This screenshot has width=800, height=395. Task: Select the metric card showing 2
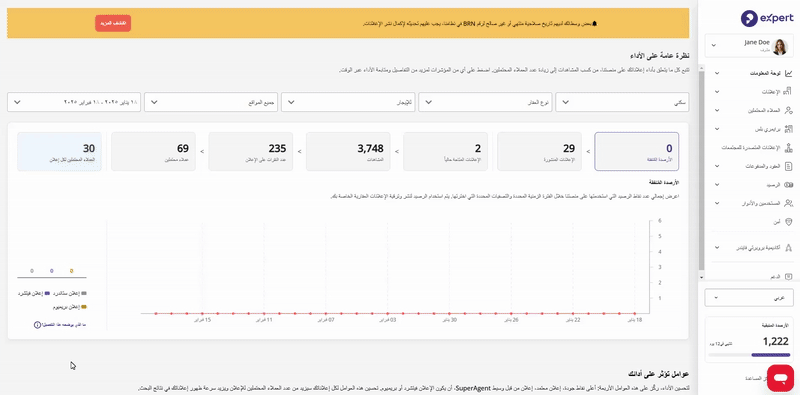445,152
